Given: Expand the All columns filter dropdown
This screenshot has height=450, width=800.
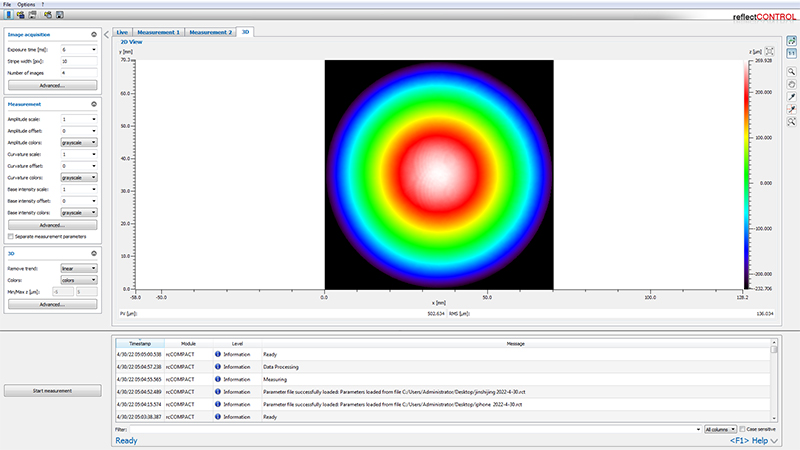Looking at the screenshot, I should coord(720,428).
